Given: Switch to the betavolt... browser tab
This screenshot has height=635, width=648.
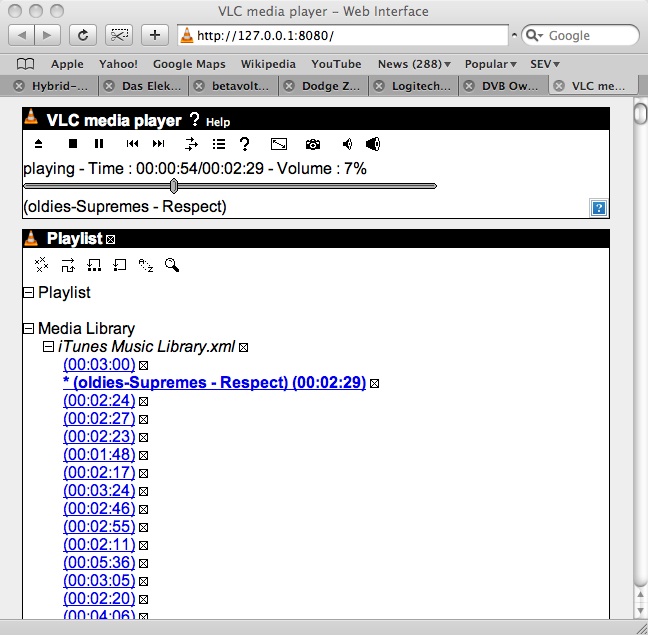Looking at the screenshot, I should click(233, 86).
